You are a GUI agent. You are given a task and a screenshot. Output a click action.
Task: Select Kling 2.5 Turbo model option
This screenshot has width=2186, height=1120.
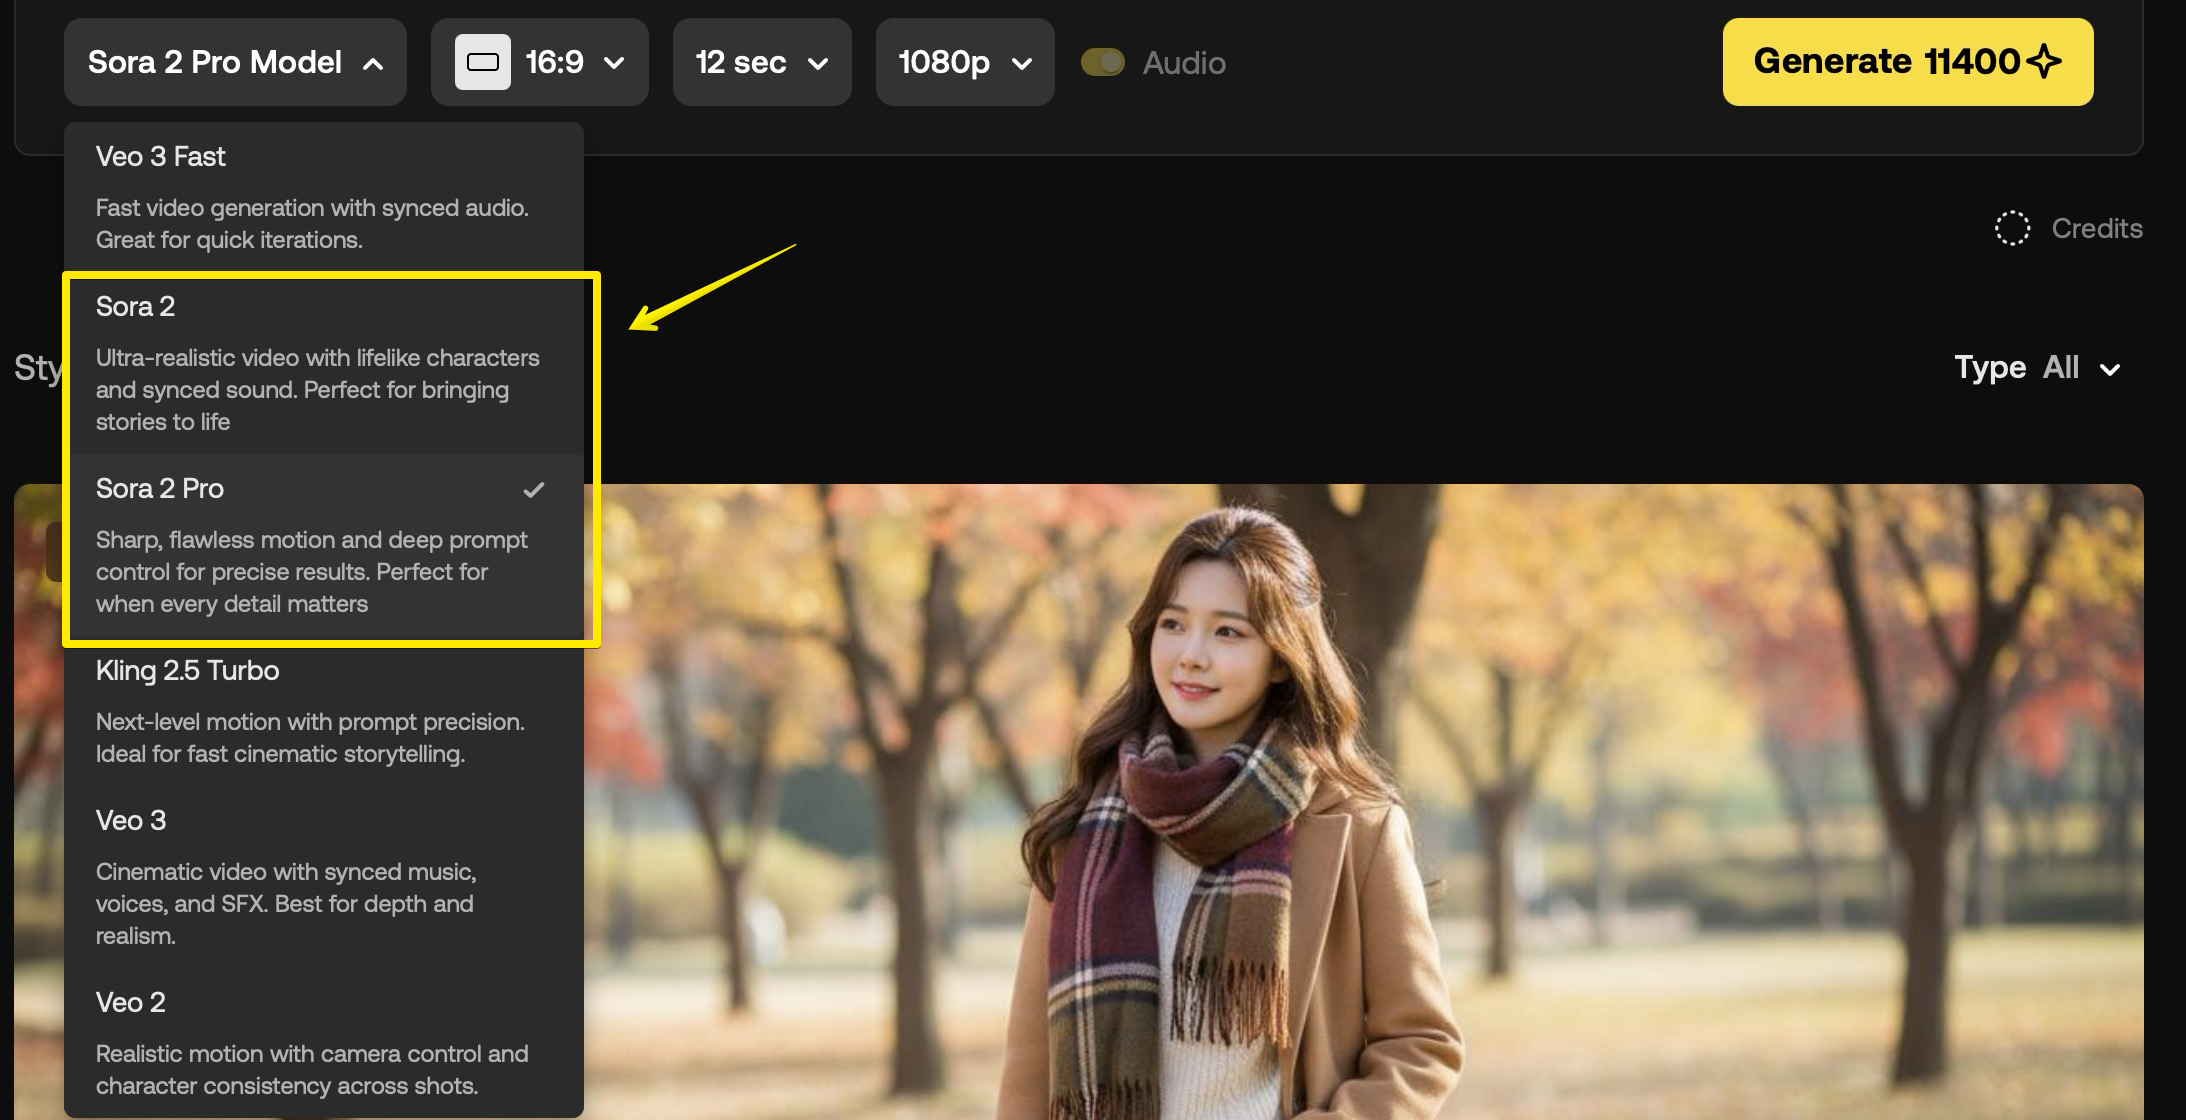pyautogui.click(x=323, y=710)
